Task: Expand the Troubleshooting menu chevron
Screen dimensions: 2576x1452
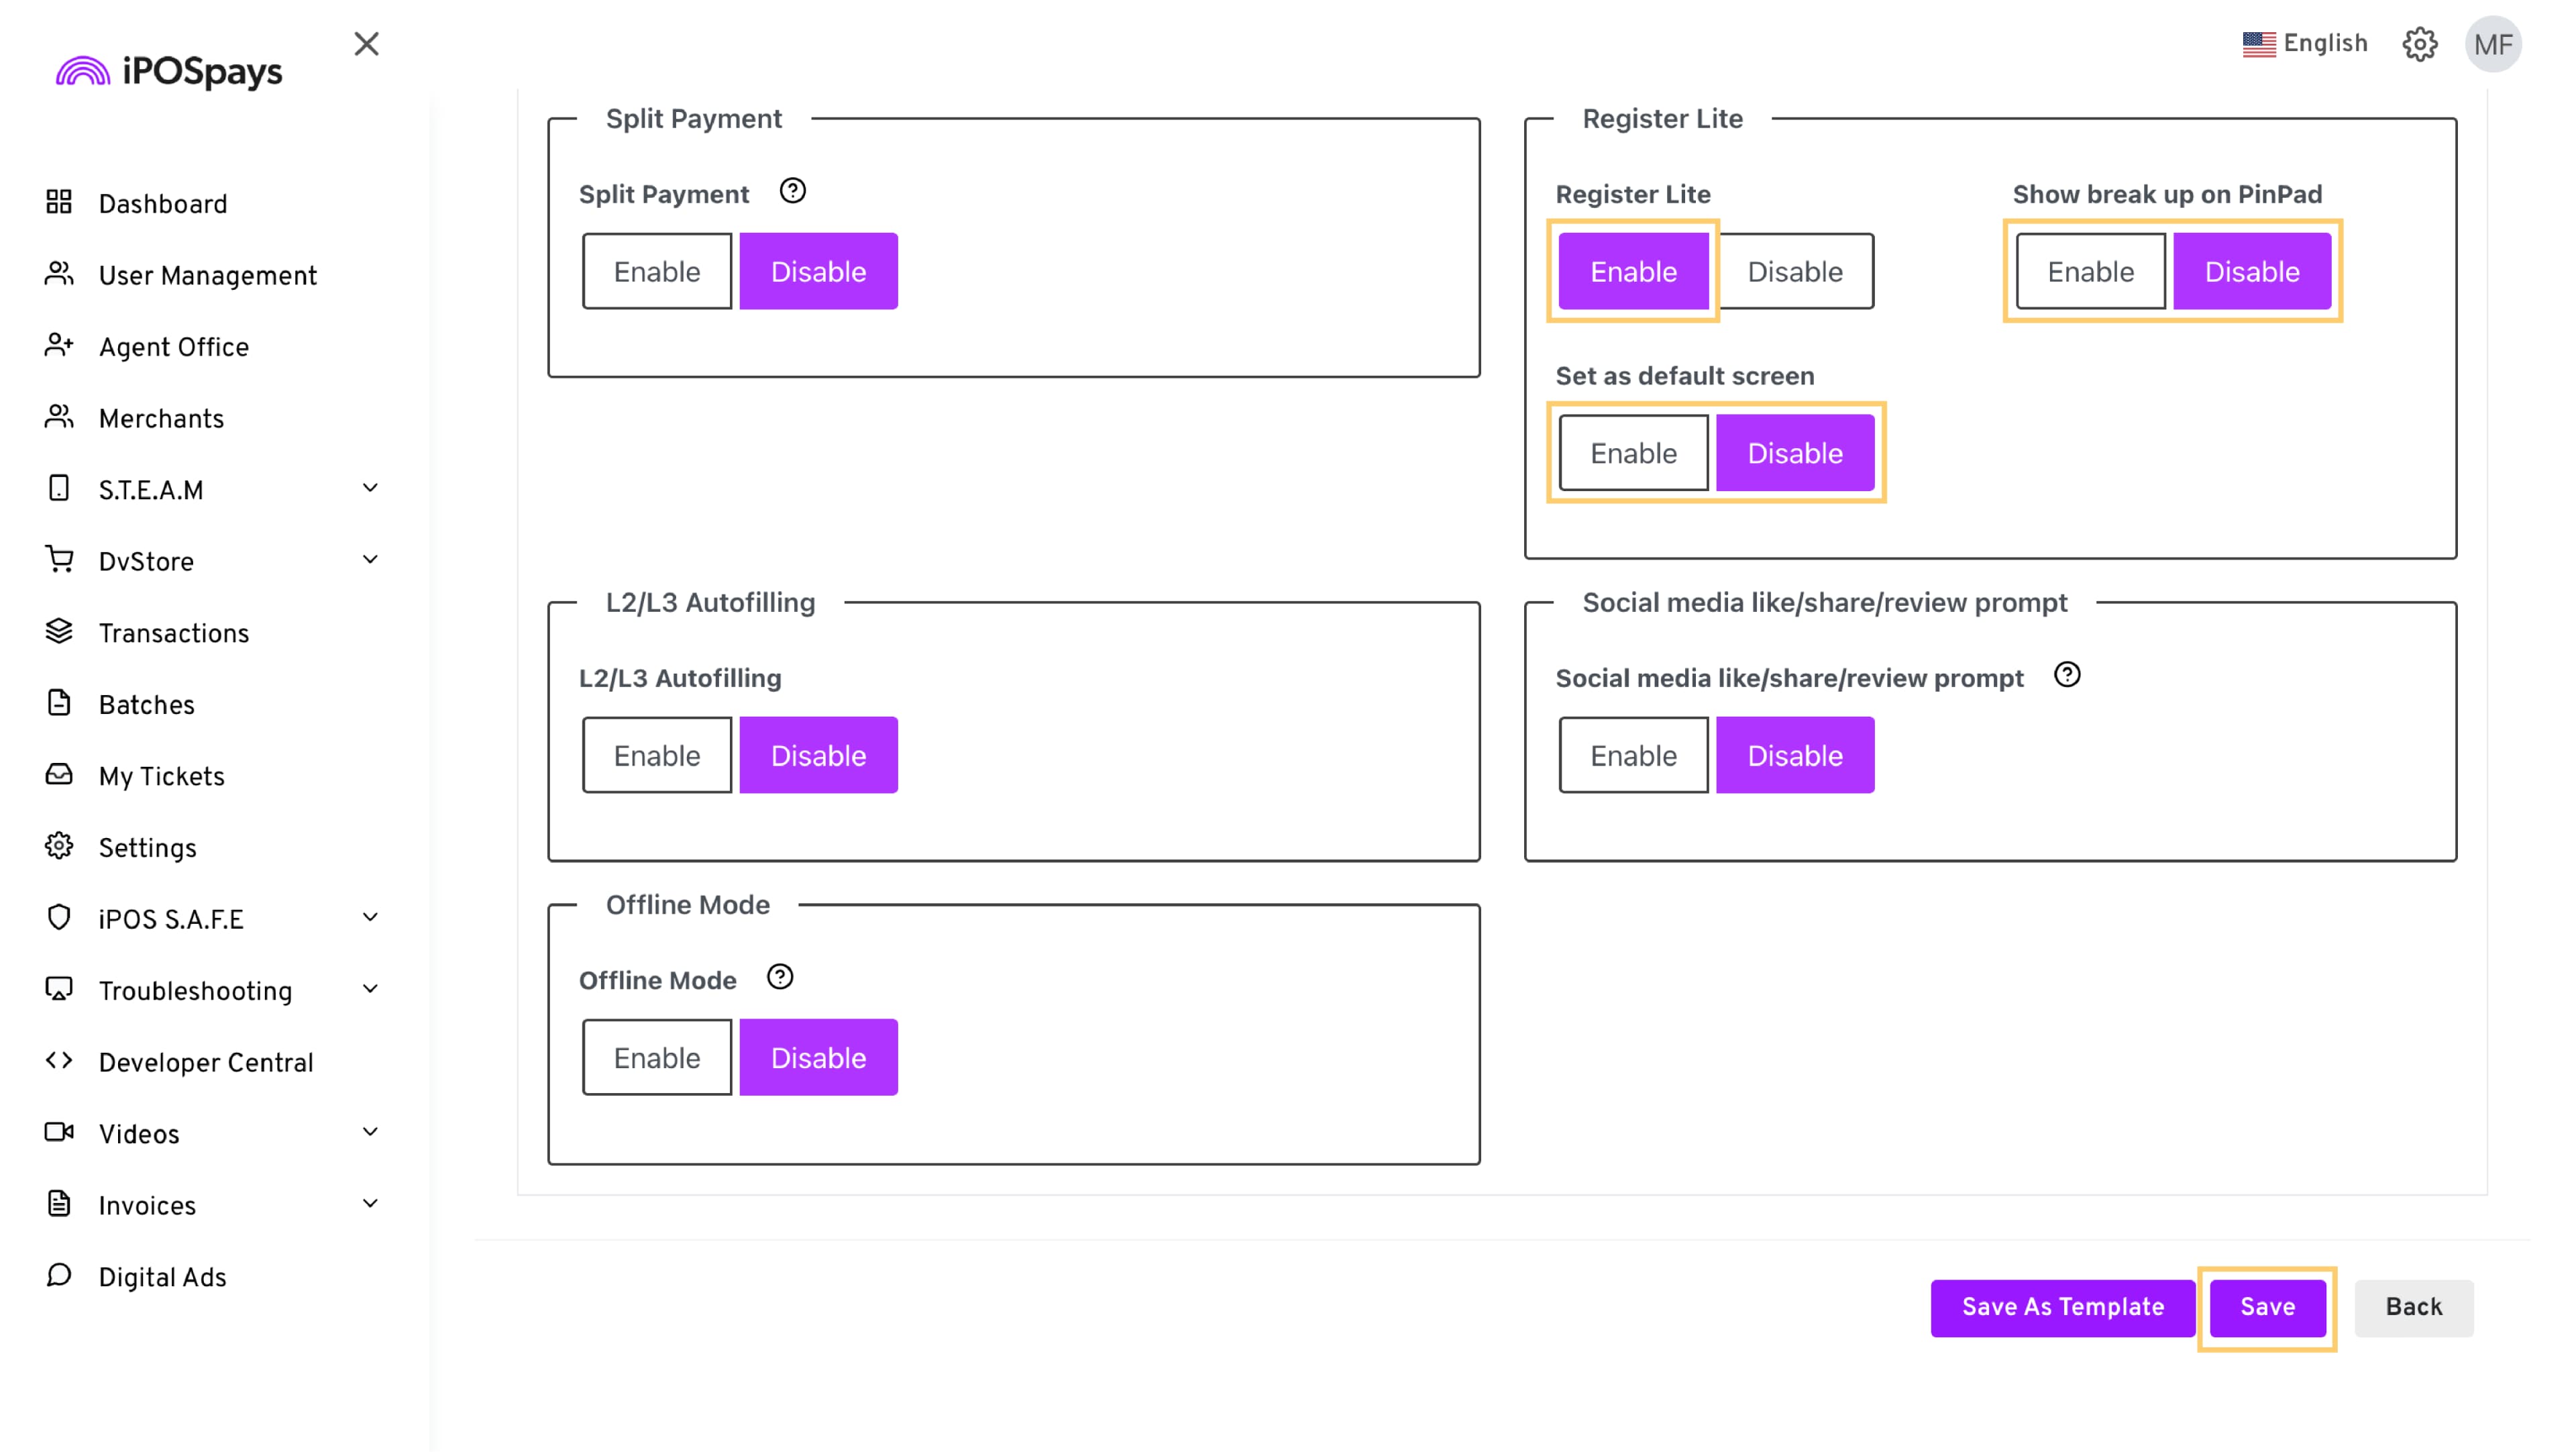Action: (370, 990)
